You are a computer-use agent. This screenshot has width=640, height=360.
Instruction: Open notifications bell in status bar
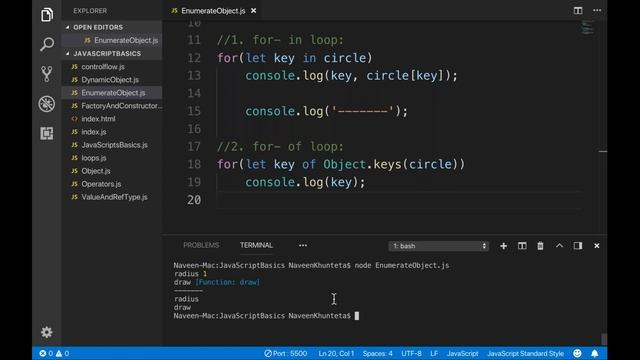pos(595,353)
